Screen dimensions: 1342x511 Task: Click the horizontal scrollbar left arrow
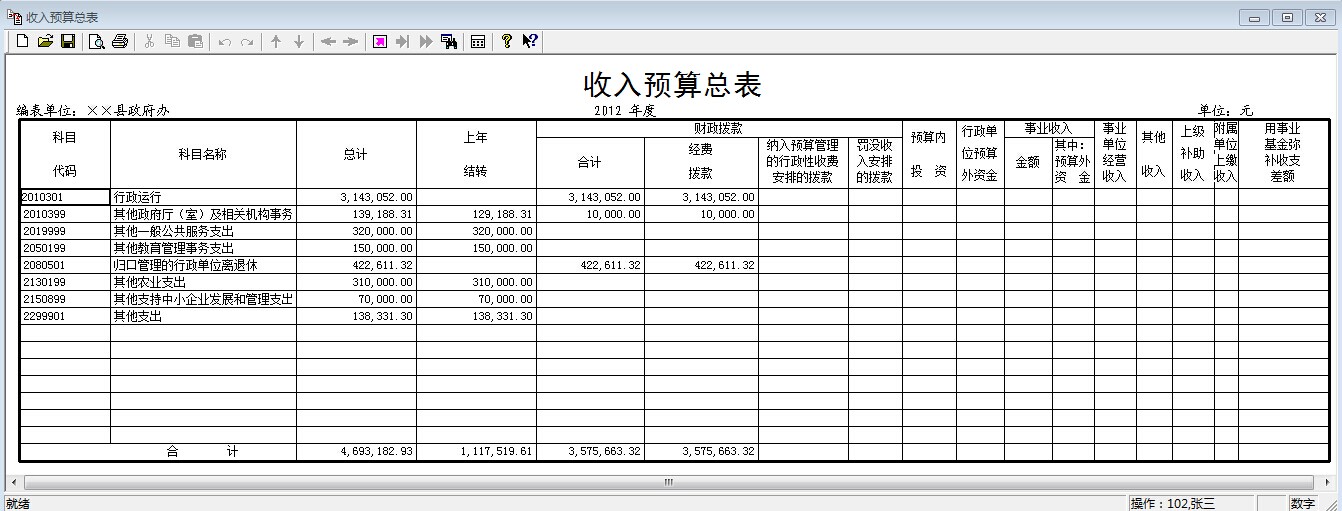click(13, 482)
